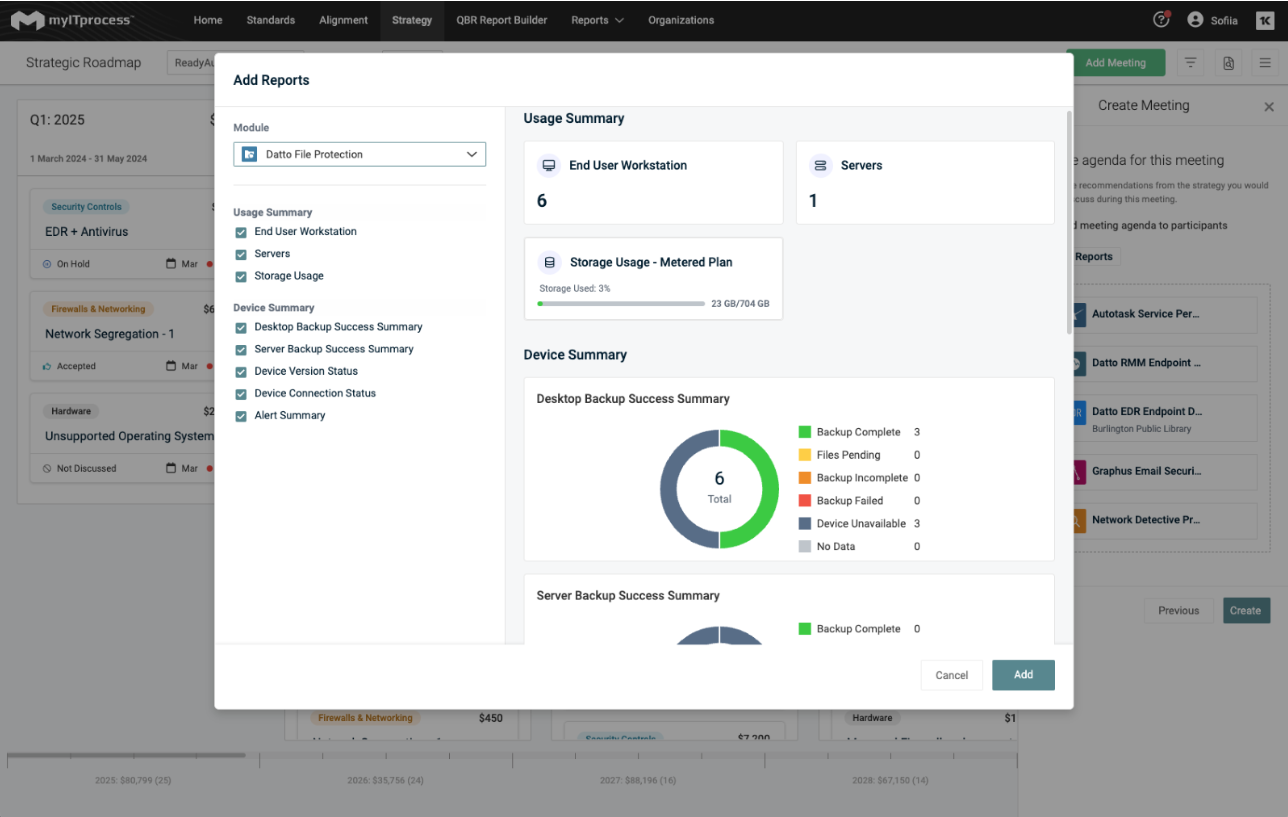The image size is (1288, 817).
Task: Click the Accepted thumbs-up status icon
Action: [x=47, y=366]
